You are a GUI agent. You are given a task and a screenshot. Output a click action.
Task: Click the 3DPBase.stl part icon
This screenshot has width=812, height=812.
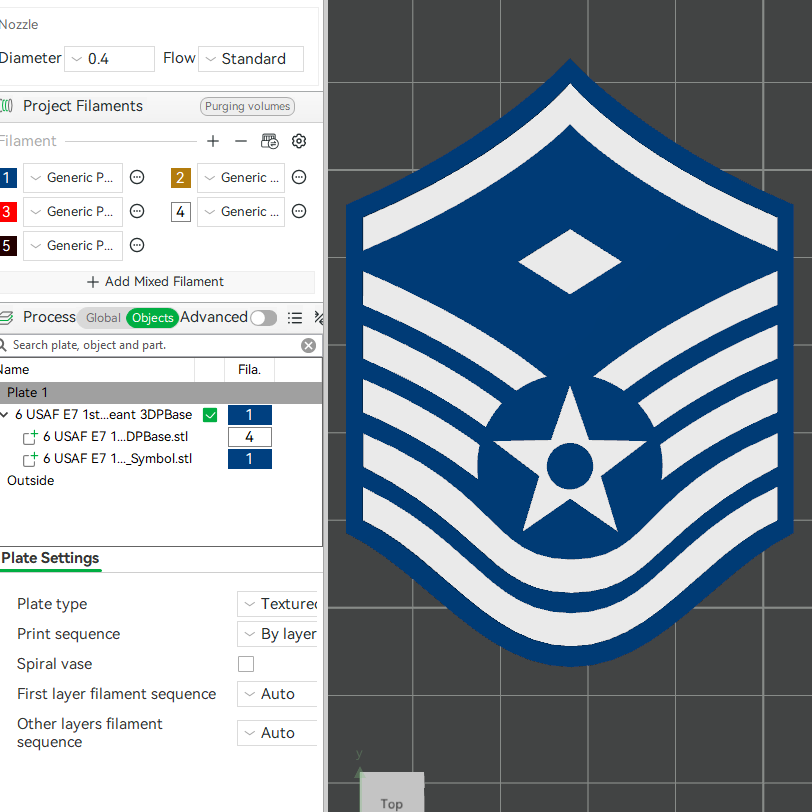pyautogui.click(x=30, y=437)
